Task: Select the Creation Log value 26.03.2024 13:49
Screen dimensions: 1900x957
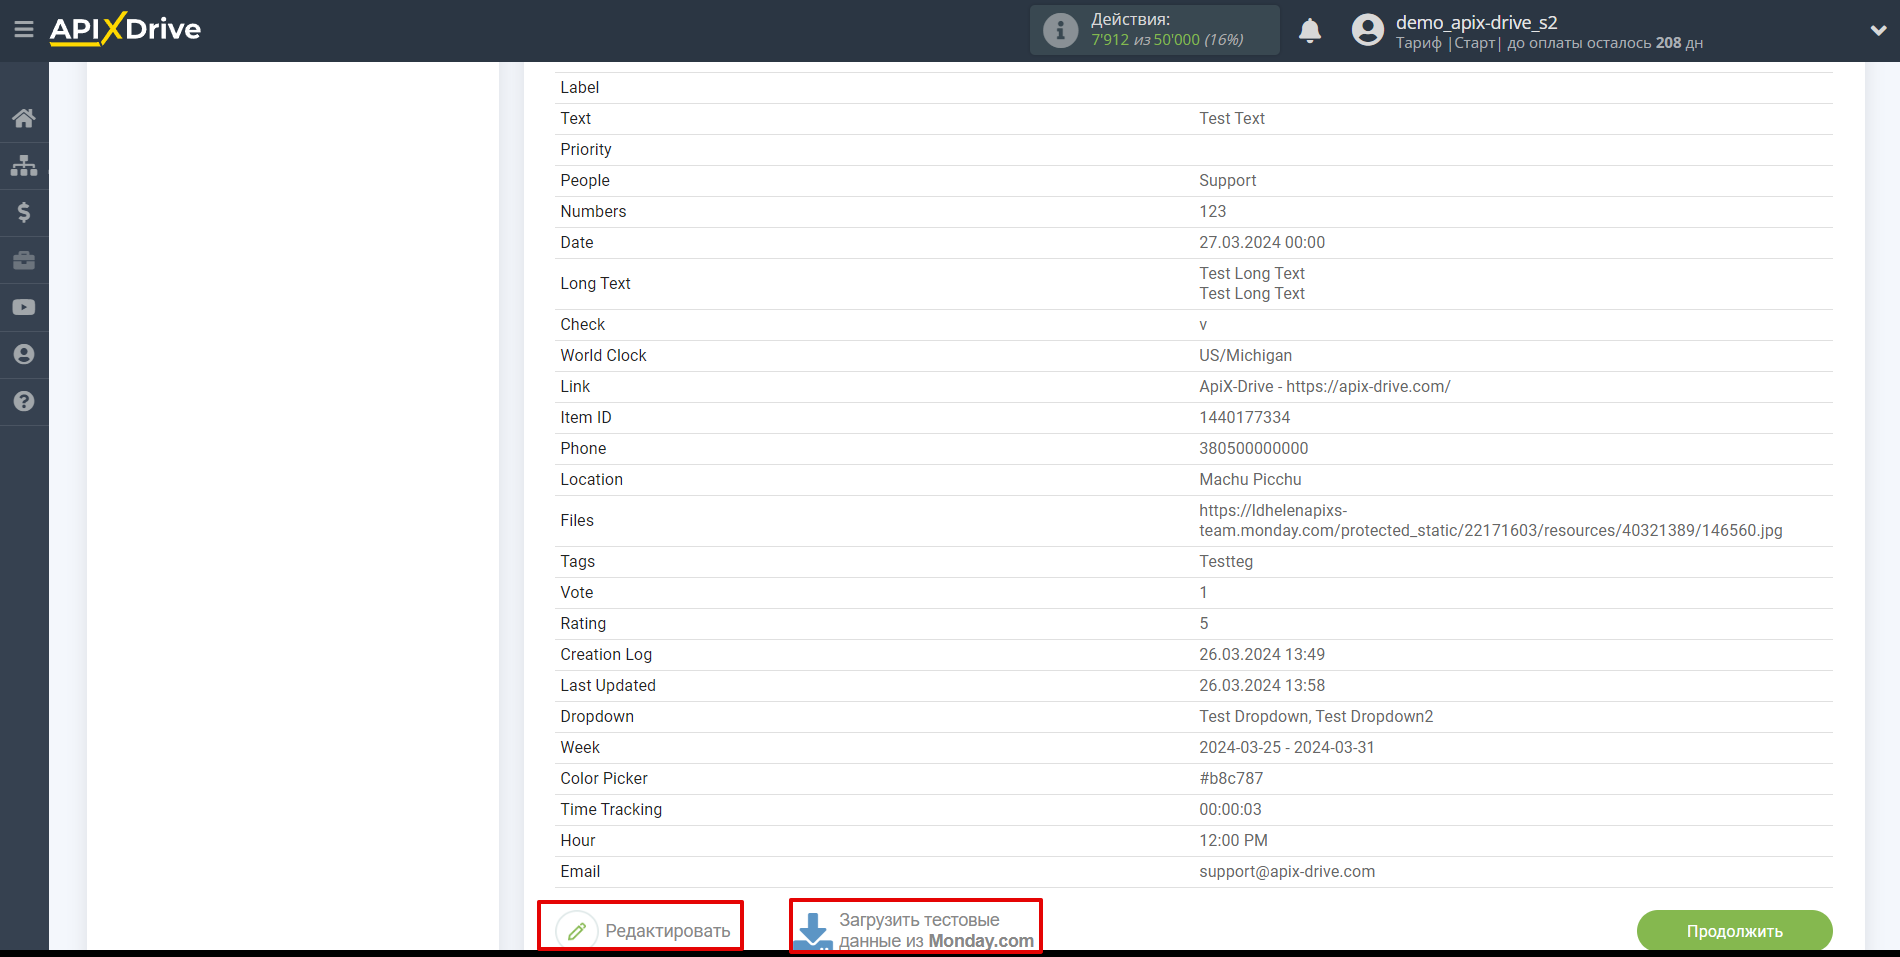Action: point(1262,654)
